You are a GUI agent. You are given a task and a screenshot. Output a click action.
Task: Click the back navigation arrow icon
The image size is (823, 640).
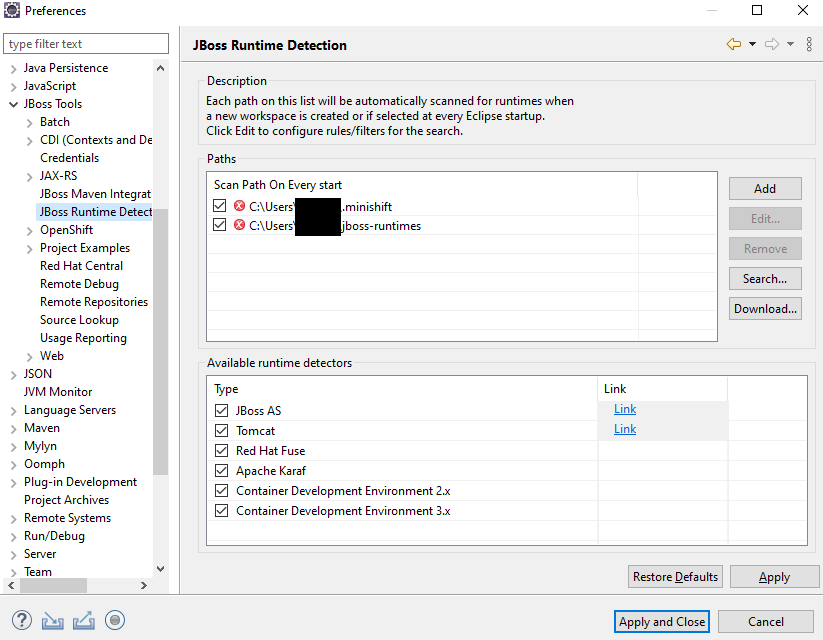coord(734,44)
